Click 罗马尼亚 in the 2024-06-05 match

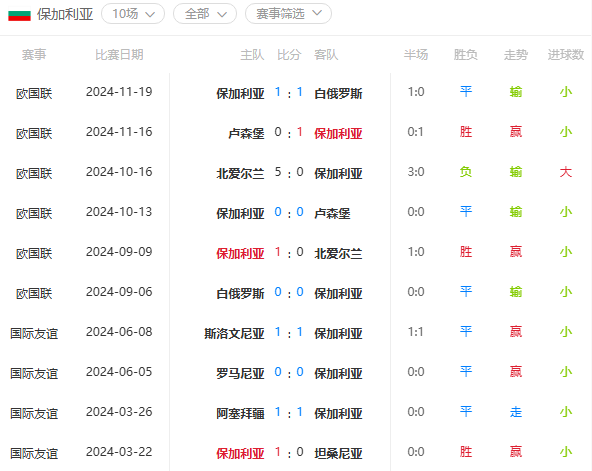tap(240, 374)
